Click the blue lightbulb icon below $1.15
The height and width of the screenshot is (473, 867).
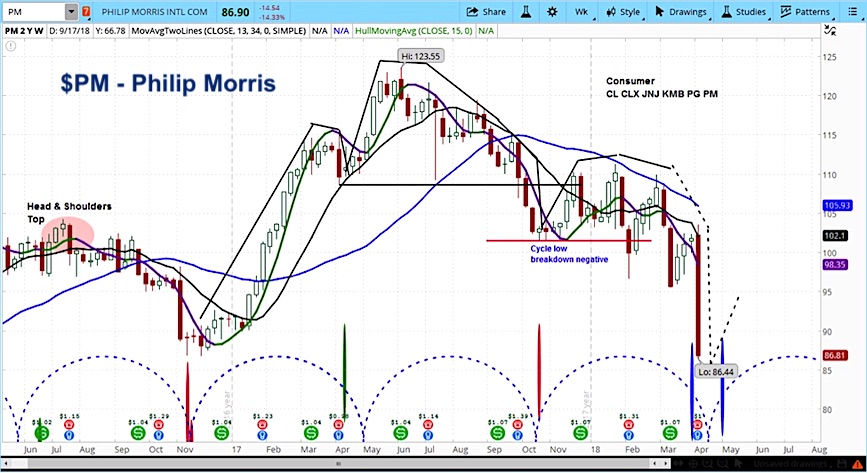[69, 435]
